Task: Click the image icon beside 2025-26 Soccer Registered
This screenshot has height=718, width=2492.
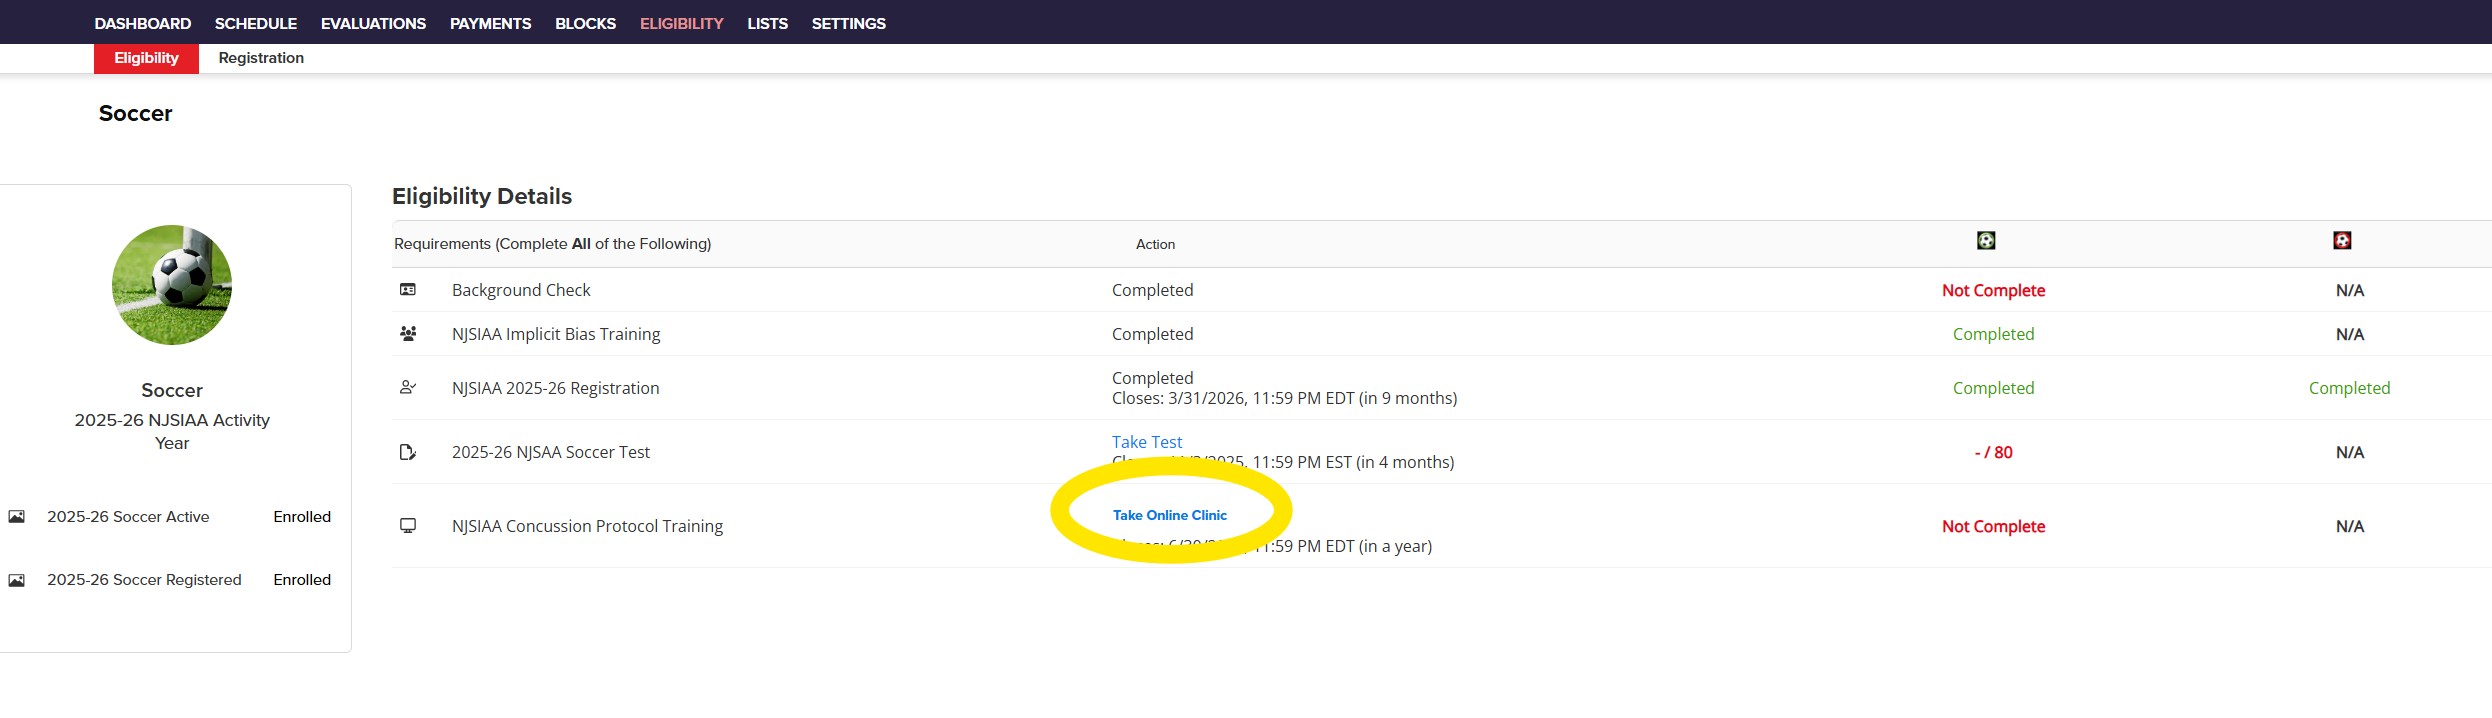Action: tap(17, 580)
